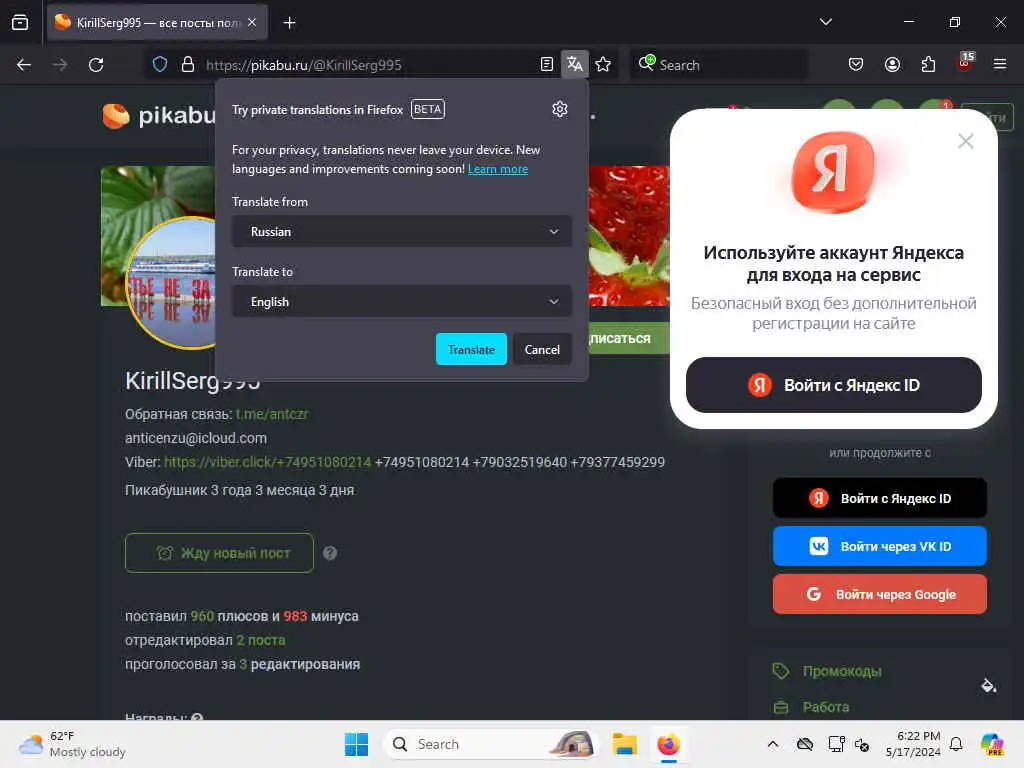Show site security info via padlock icon
The image size is (1024, 768).
click(x=188, y=64)
